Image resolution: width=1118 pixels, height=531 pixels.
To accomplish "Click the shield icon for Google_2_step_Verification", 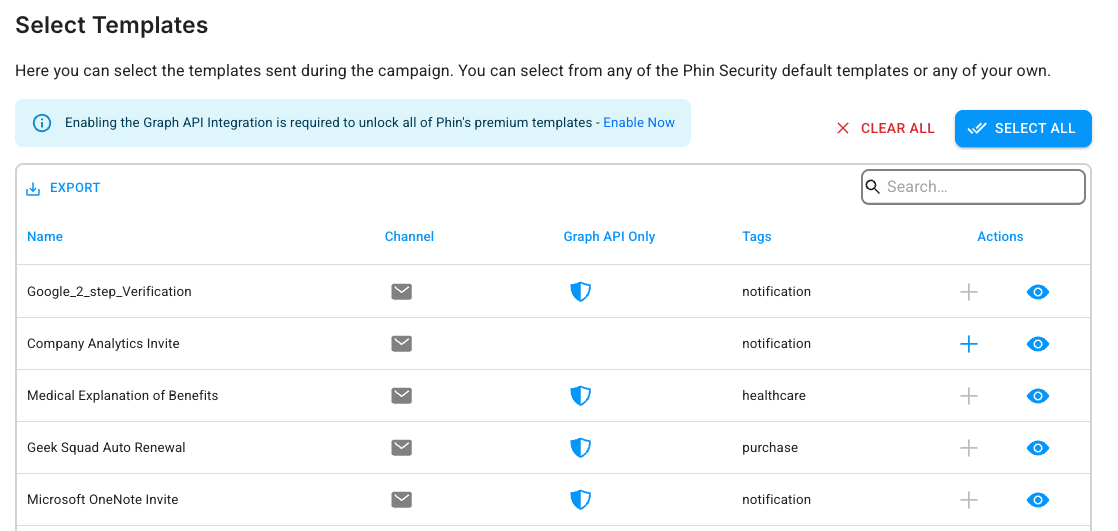I will pos(580,292).
